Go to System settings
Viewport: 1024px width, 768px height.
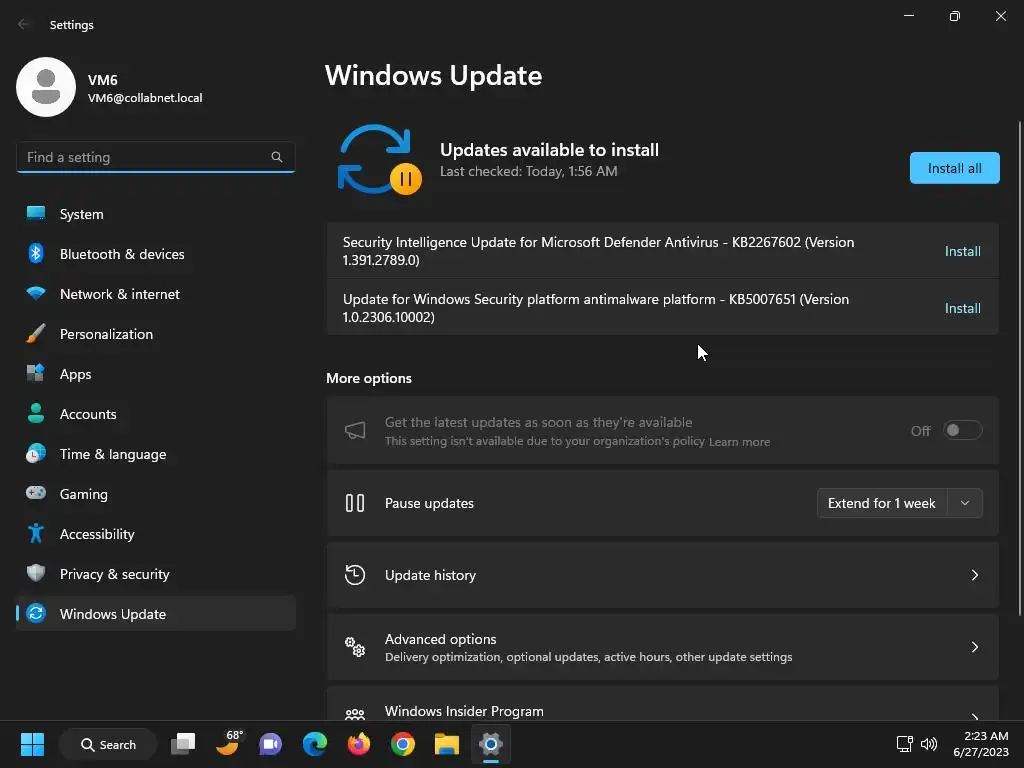pyautogui.click(x=155, y=214)
